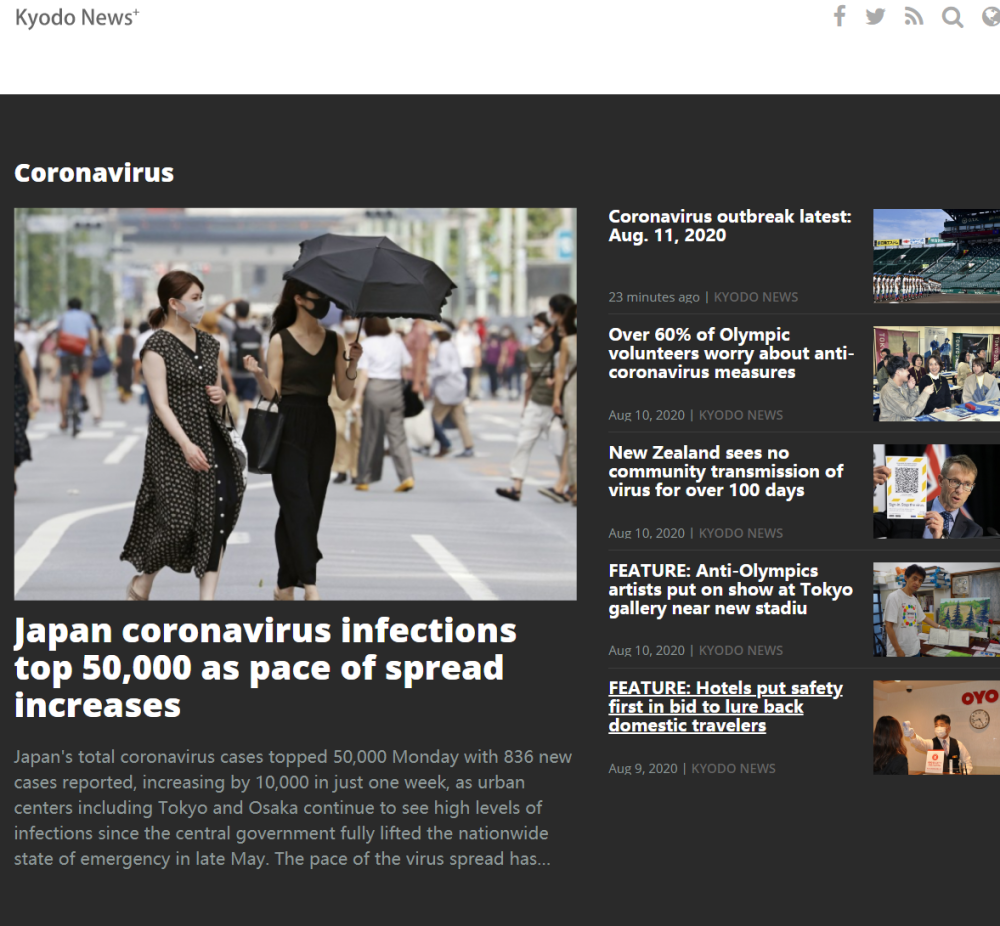Open the QR code poster thumbnail
This screenshot has height=926, width=1000.
point(936,491)
